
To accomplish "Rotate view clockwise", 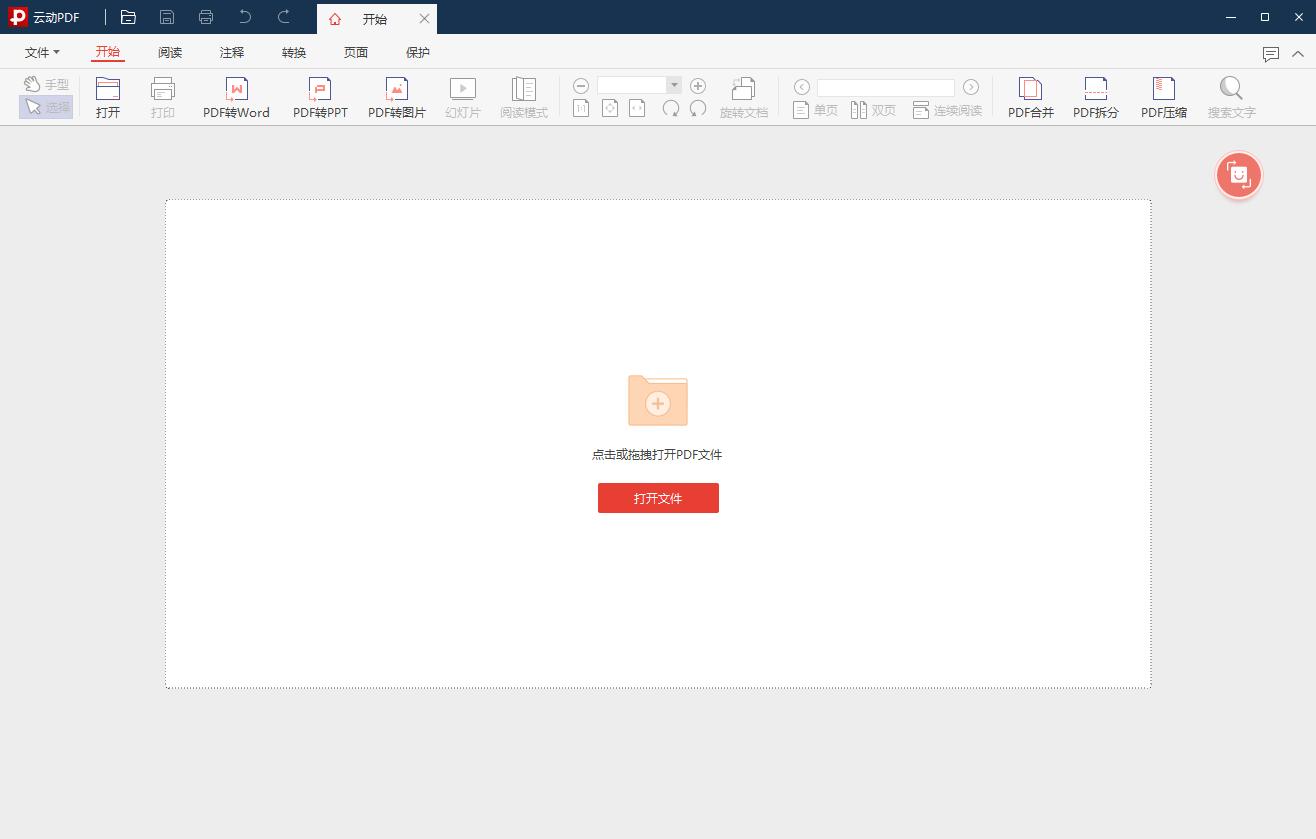I will tap(671, 108).
